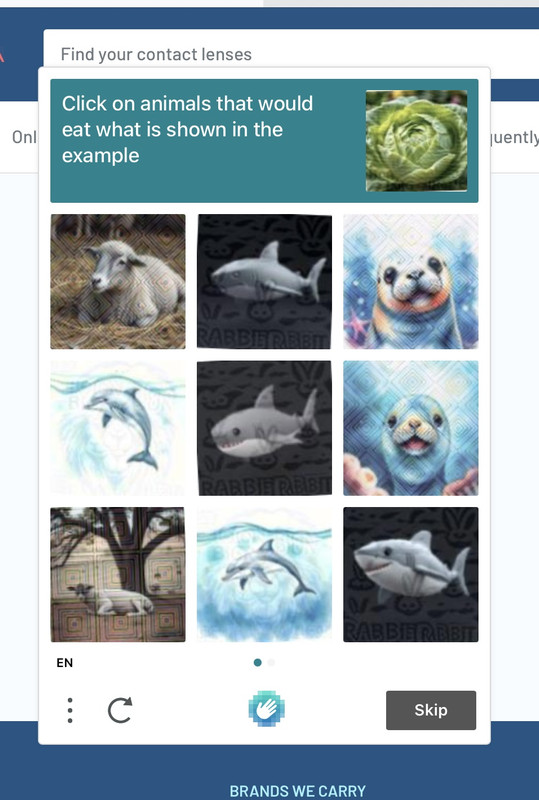
Task: Click the cabbage example image
Action: click(x=416, y=141)
